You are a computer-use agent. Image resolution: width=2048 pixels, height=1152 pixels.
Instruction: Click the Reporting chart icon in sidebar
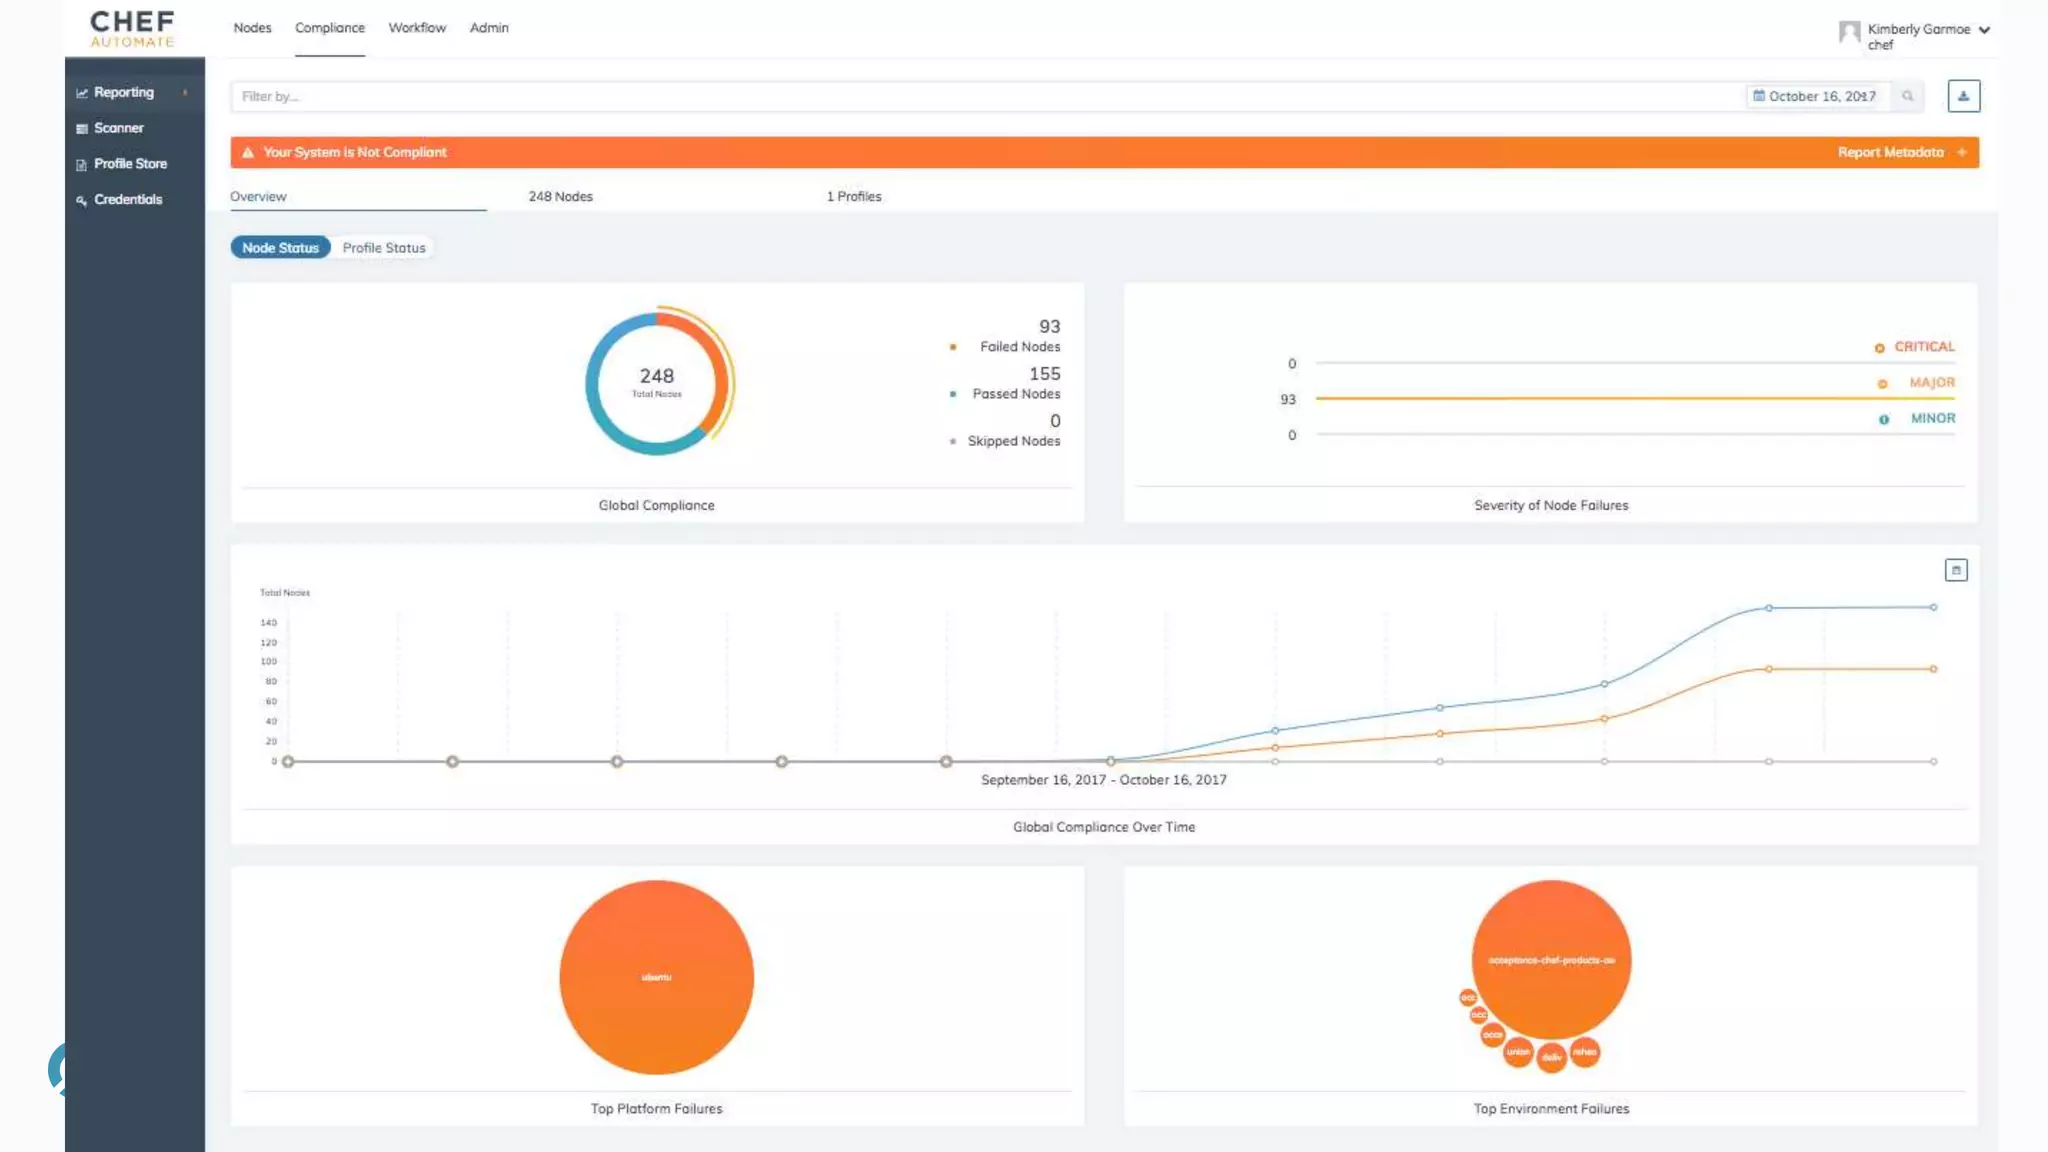click(x=82, y=93)
